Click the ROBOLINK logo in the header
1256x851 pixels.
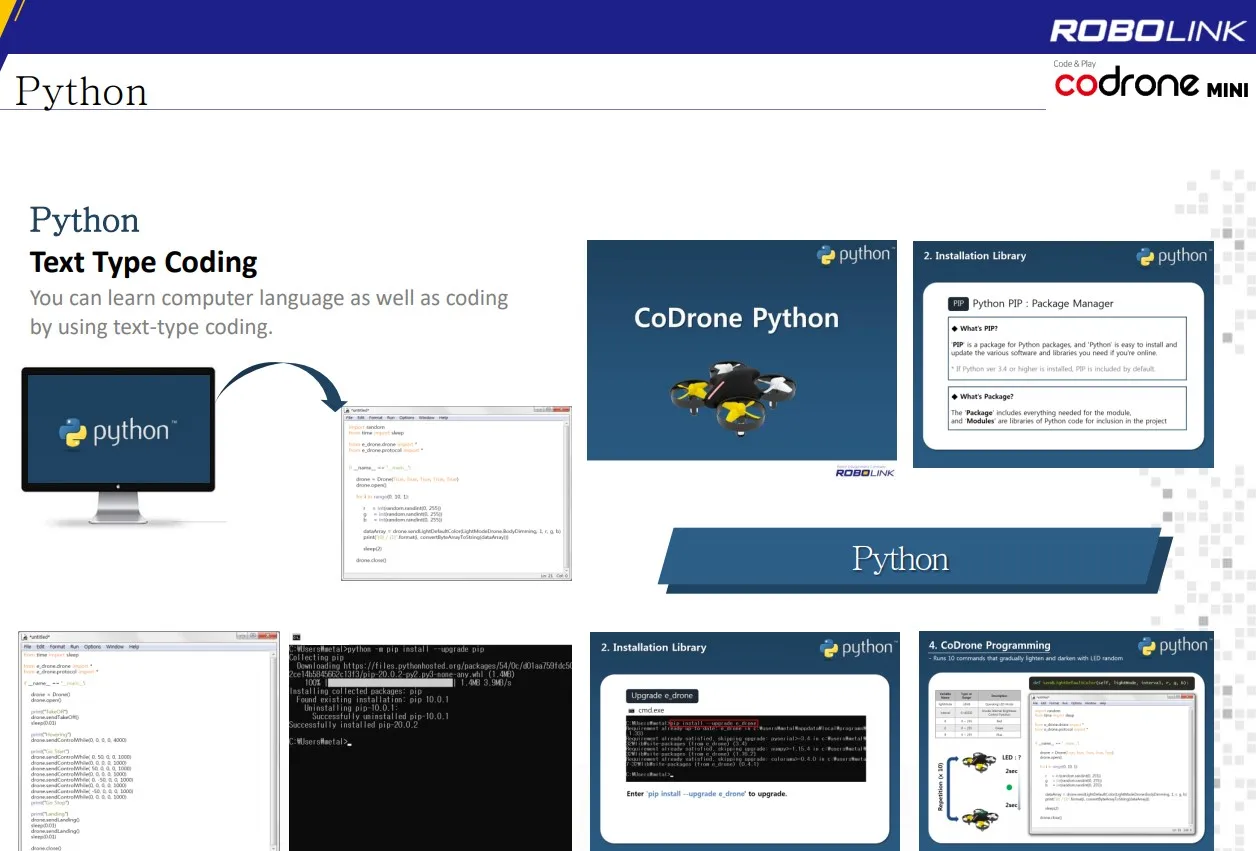coord(1147,30)
